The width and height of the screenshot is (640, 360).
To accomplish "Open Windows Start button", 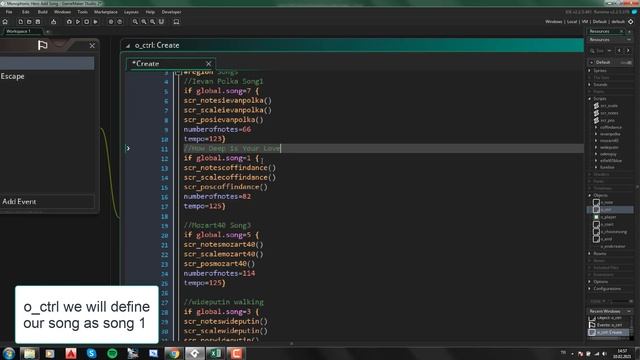I will pyautogui.click(x=9, y=353).
